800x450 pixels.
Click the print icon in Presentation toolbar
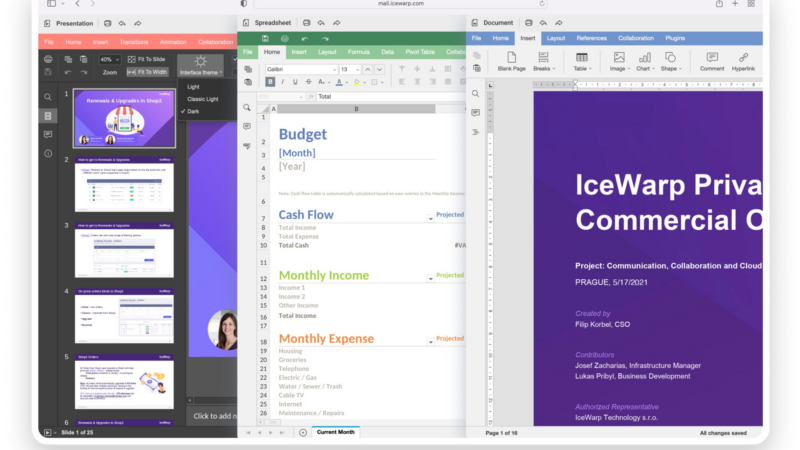pyautogui.click(x=48, y=59)
